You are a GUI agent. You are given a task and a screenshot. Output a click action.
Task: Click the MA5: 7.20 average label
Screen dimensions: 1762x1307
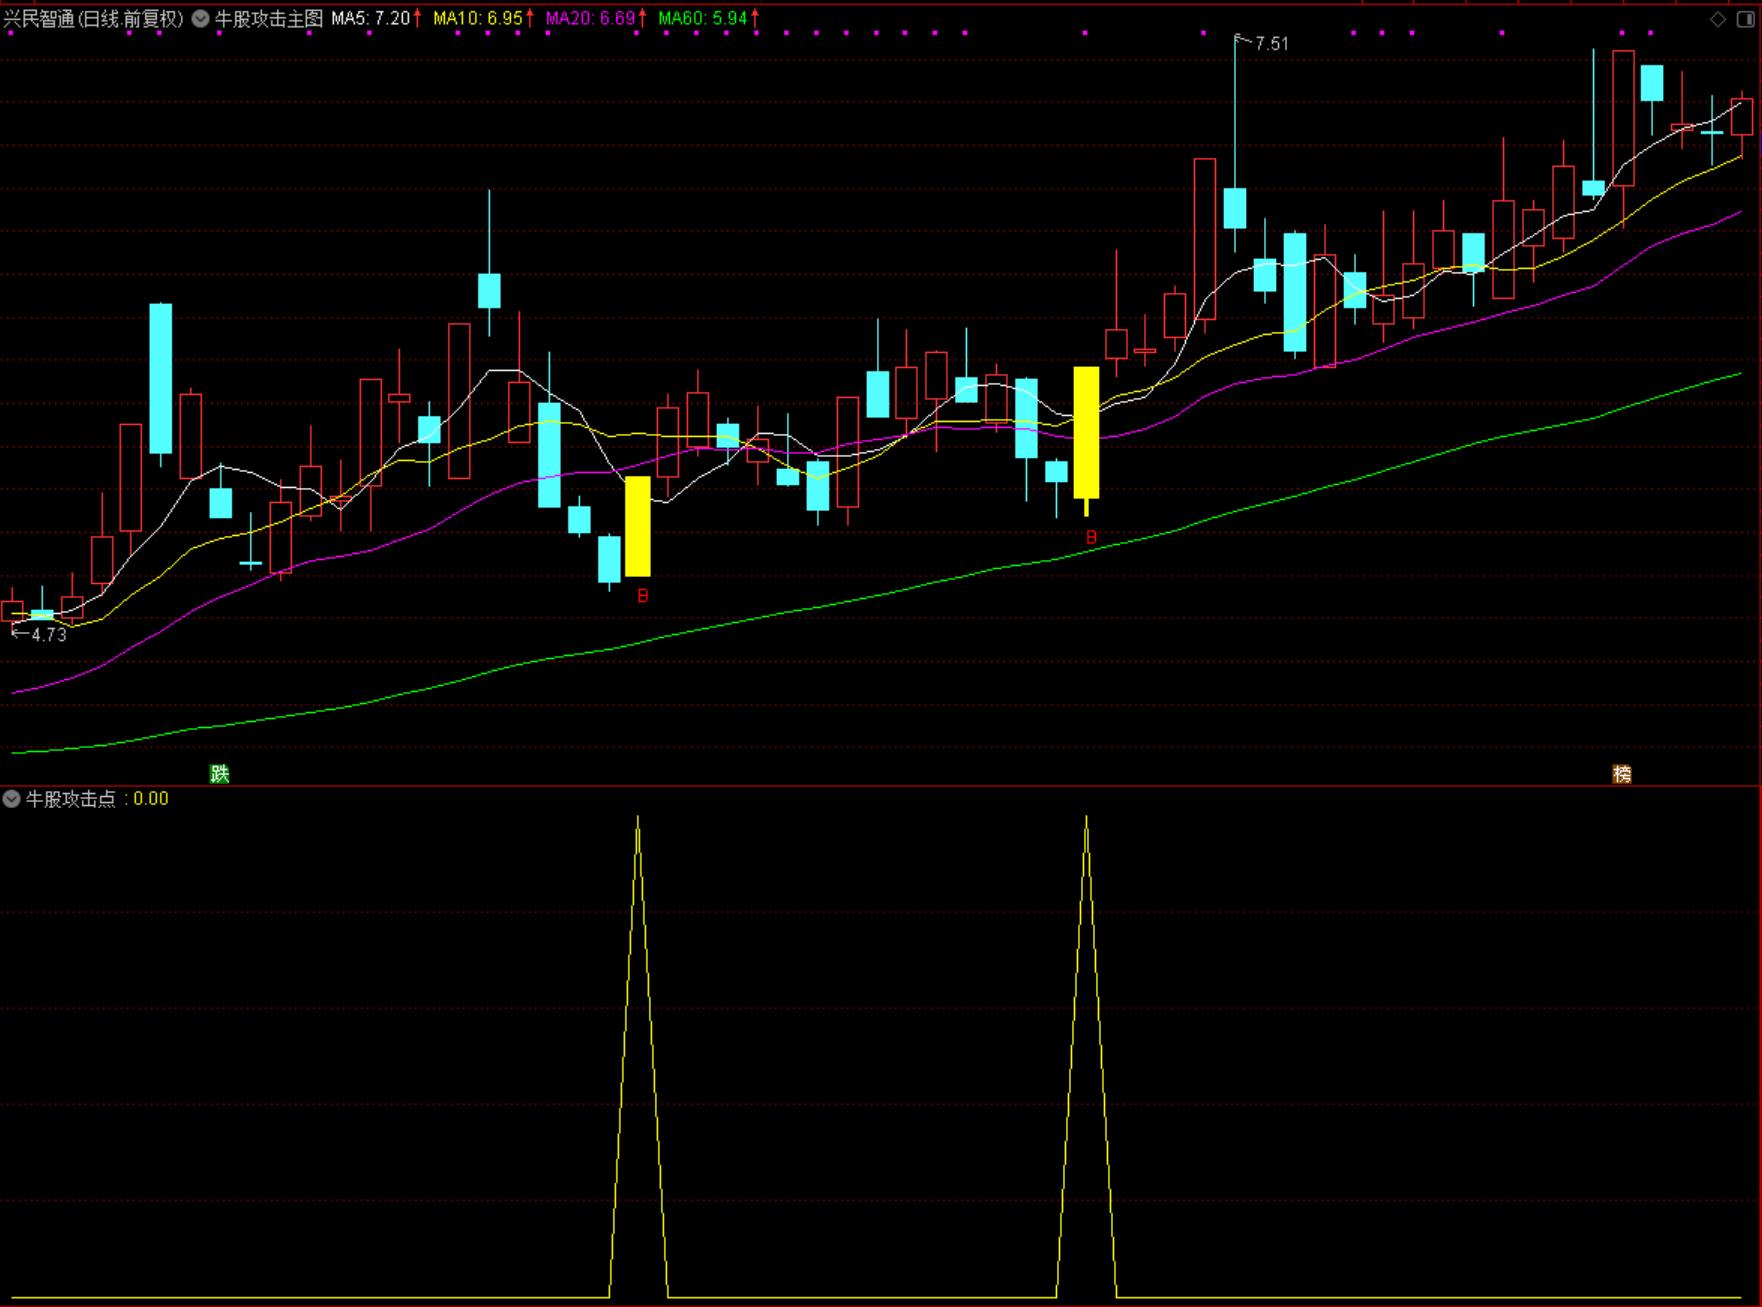click(371, 18)
